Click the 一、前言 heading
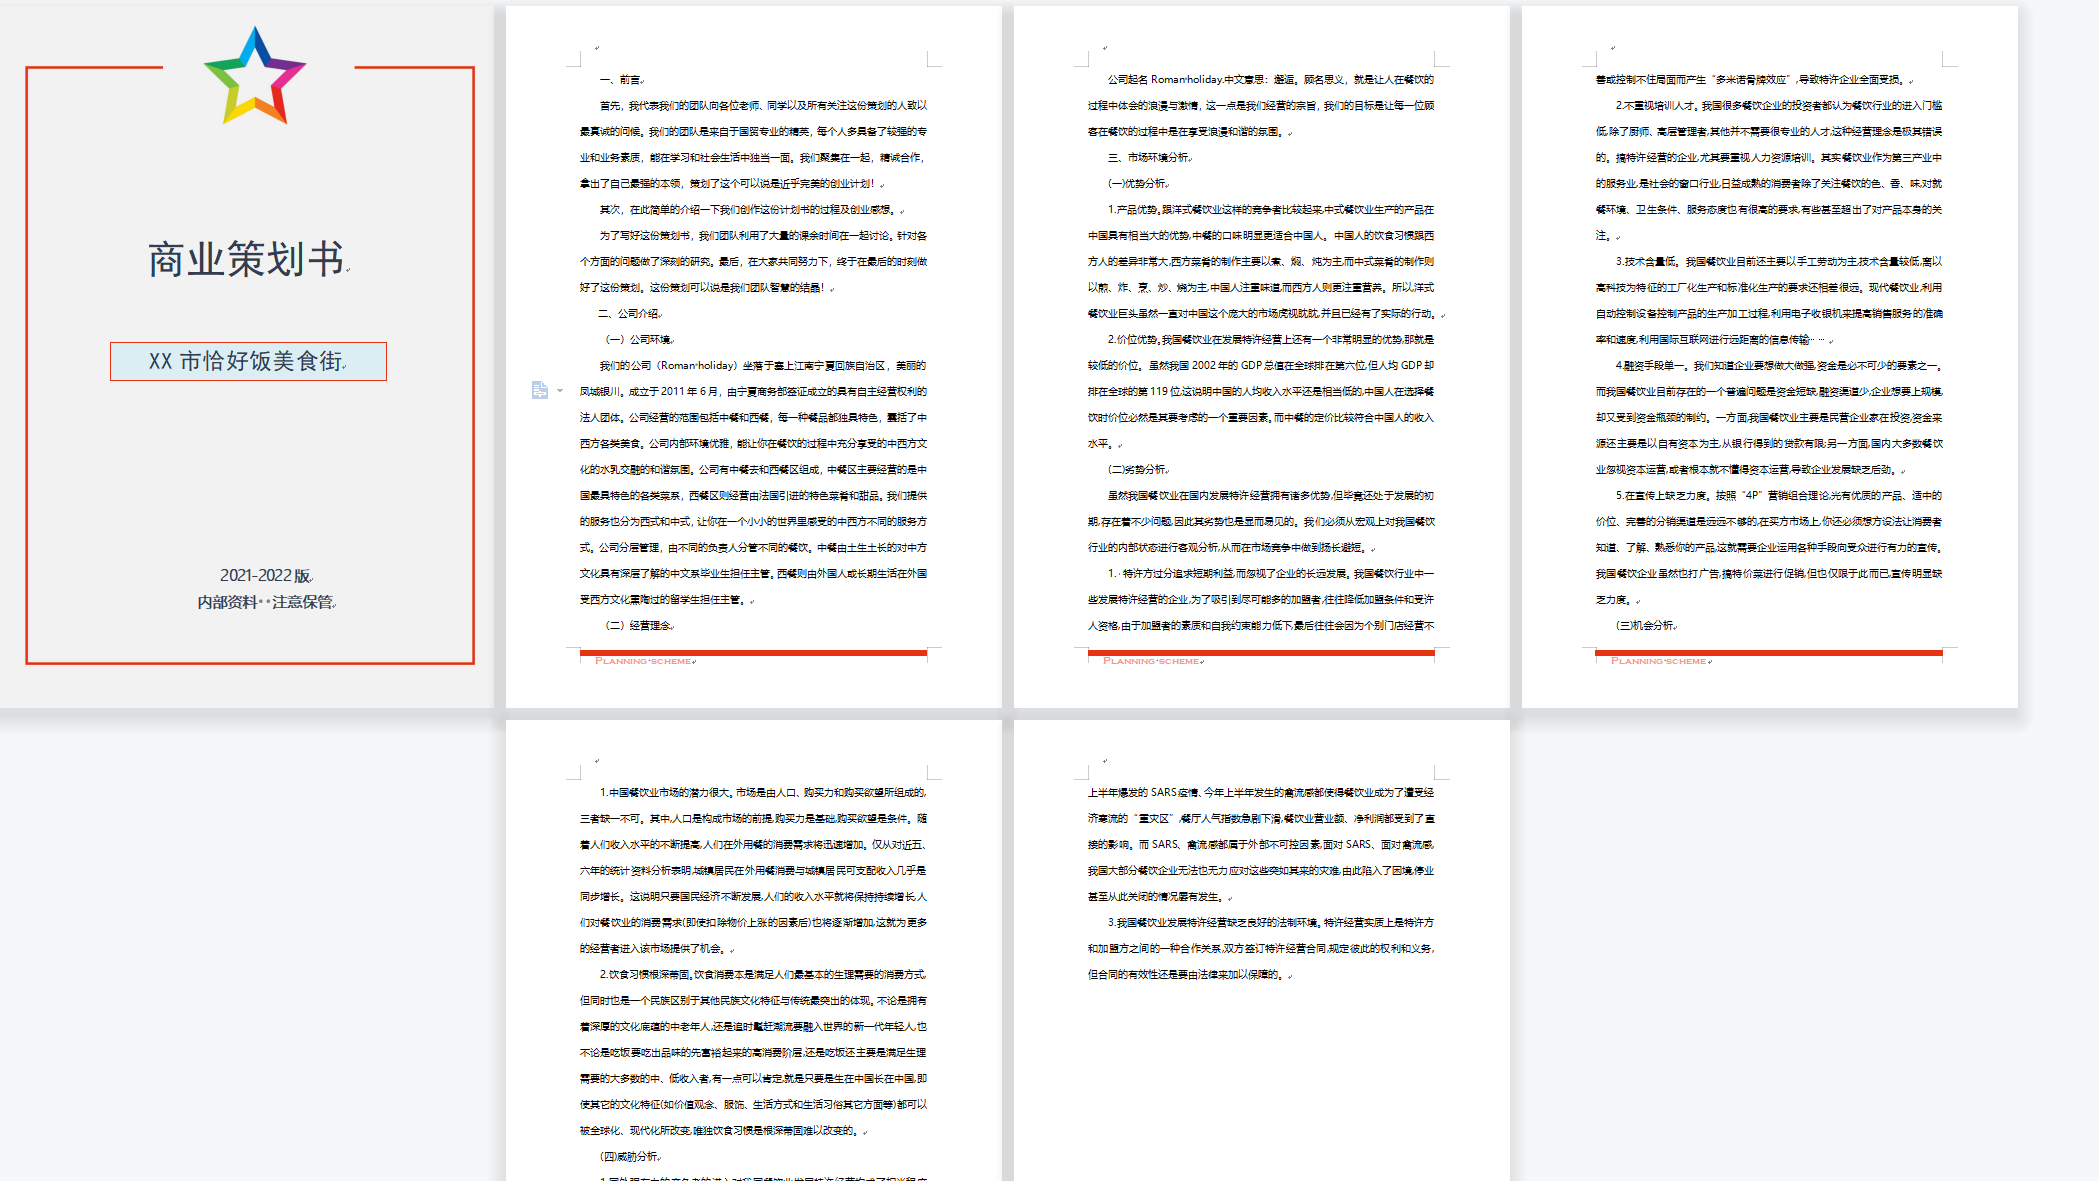Screen dimensions: 2099x1181 tap(620, 79)
